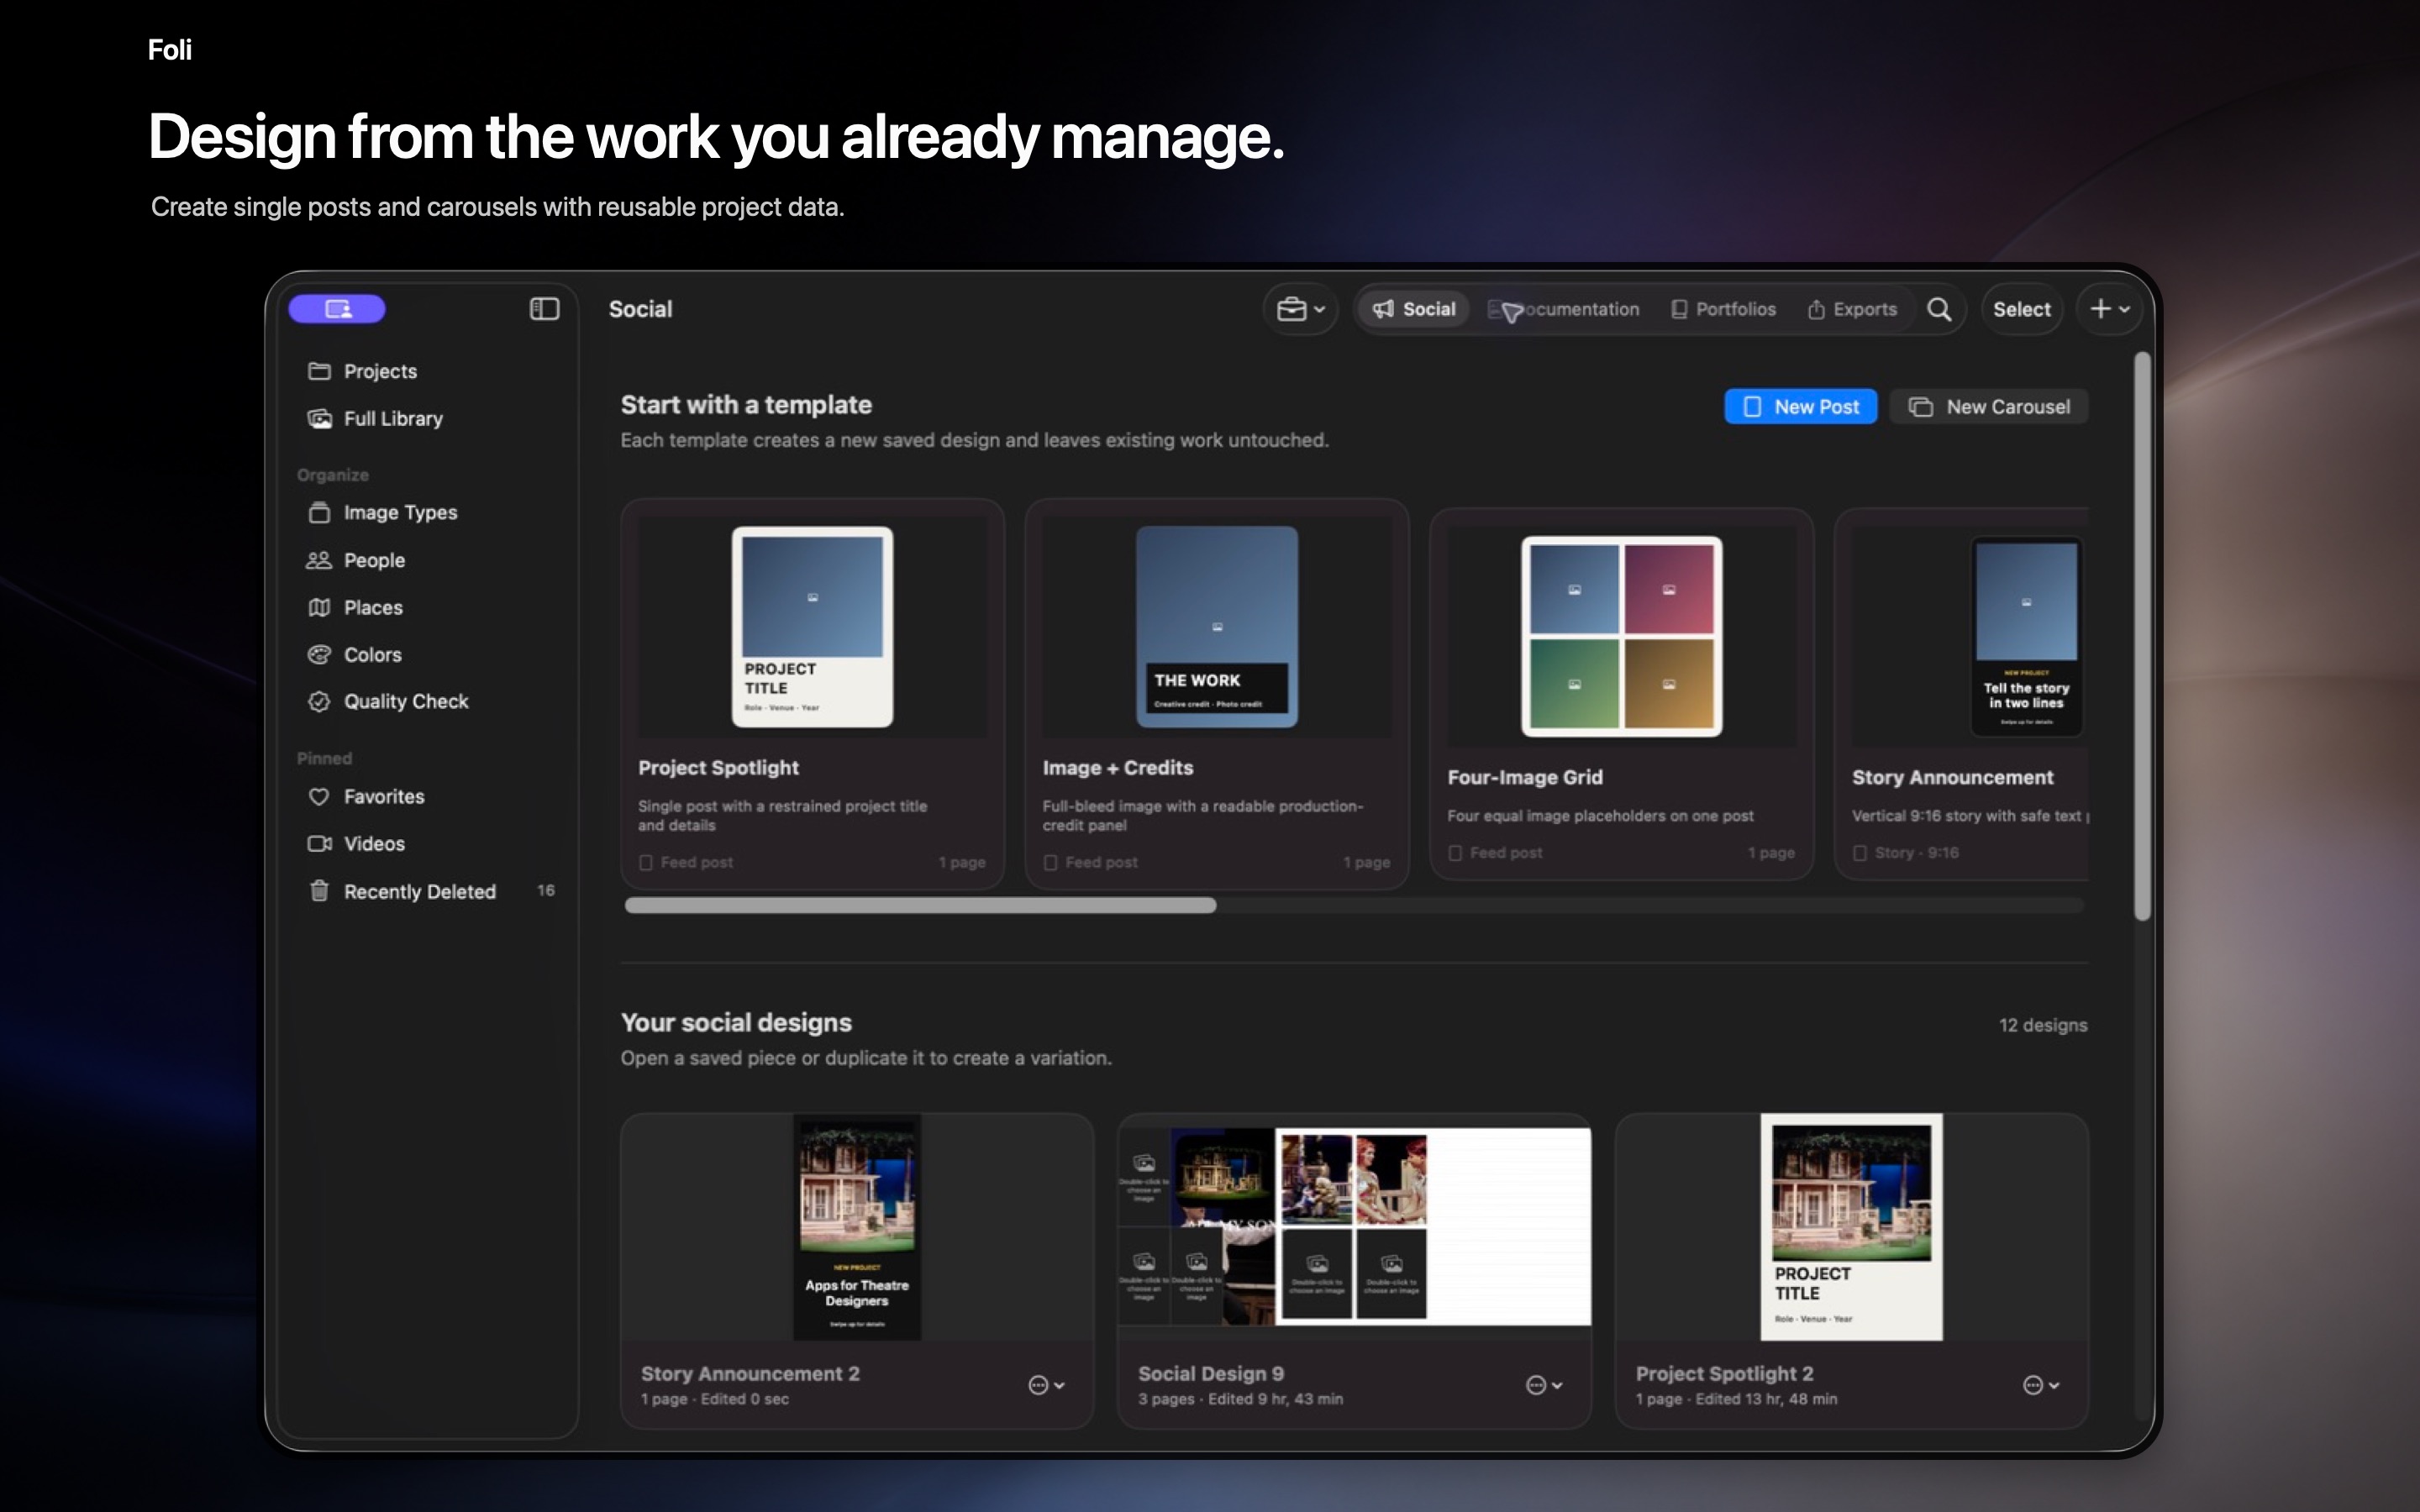Click the "Social Design 9" design name
The height and width of the screenshot is (1512, 2420).
(x=1211, y=1373)
